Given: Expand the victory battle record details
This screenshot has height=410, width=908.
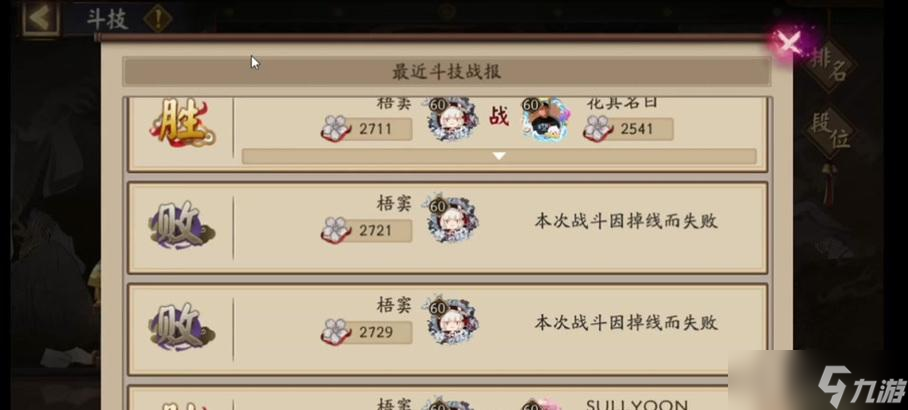Looking at the screenshot, I should coord(499,156).
